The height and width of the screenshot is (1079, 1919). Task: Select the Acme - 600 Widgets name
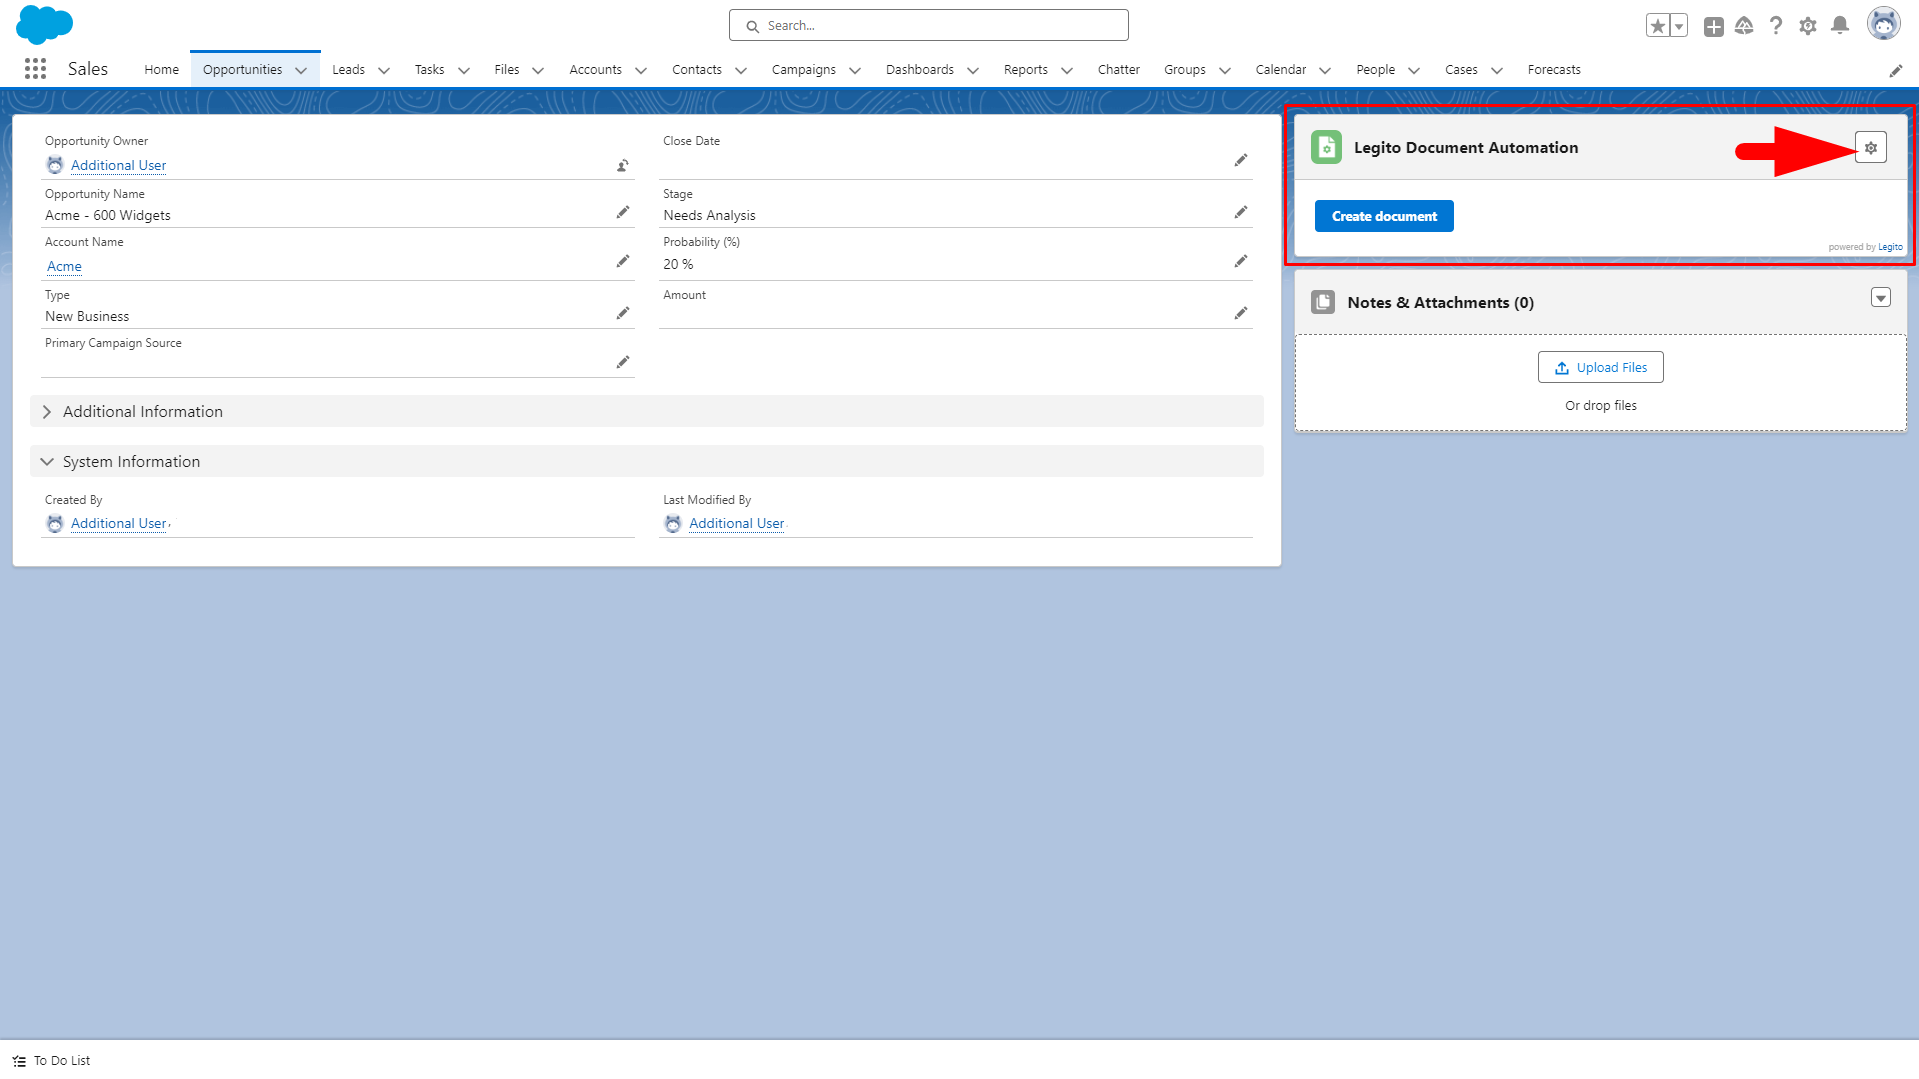[108, 215]
